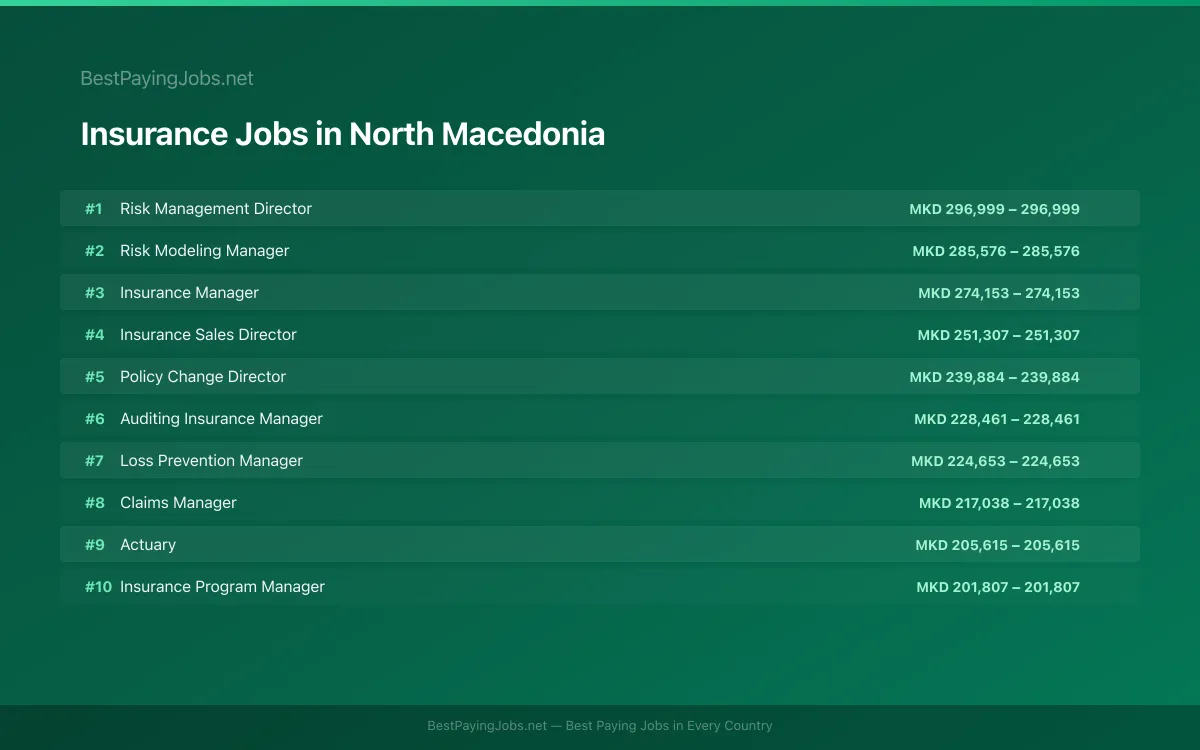Click salary MKD 285,576 – 285,576

click(996, 251)
